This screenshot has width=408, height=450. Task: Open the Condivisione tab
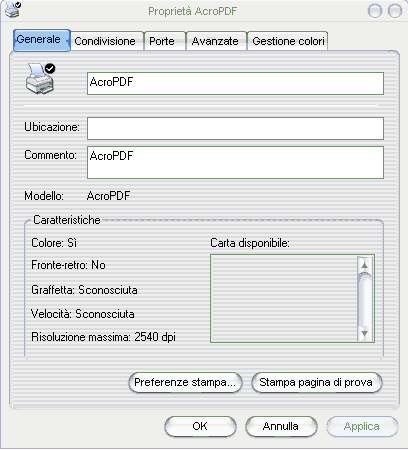(x=107, y=41)
